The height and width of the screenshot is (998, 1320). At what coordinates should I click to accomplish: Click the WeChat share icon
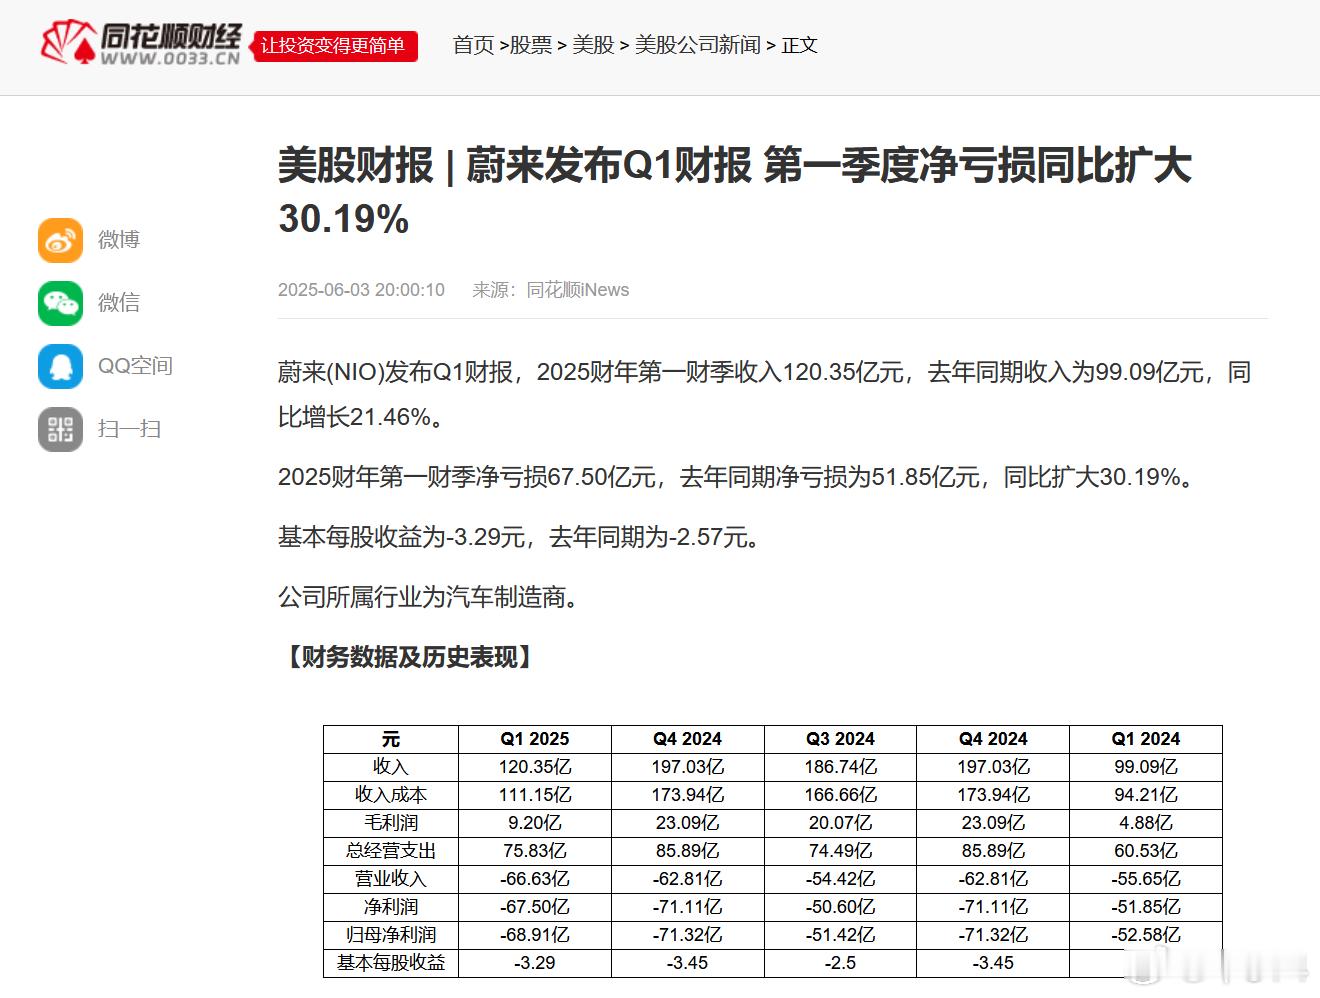click(x=60, y=303)
